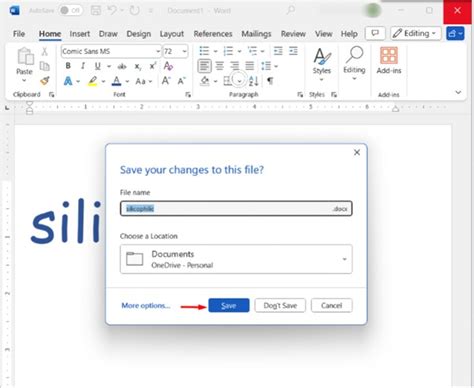Click the Don't Save button
The image size is (474, 388).
(x=280, y=305)
